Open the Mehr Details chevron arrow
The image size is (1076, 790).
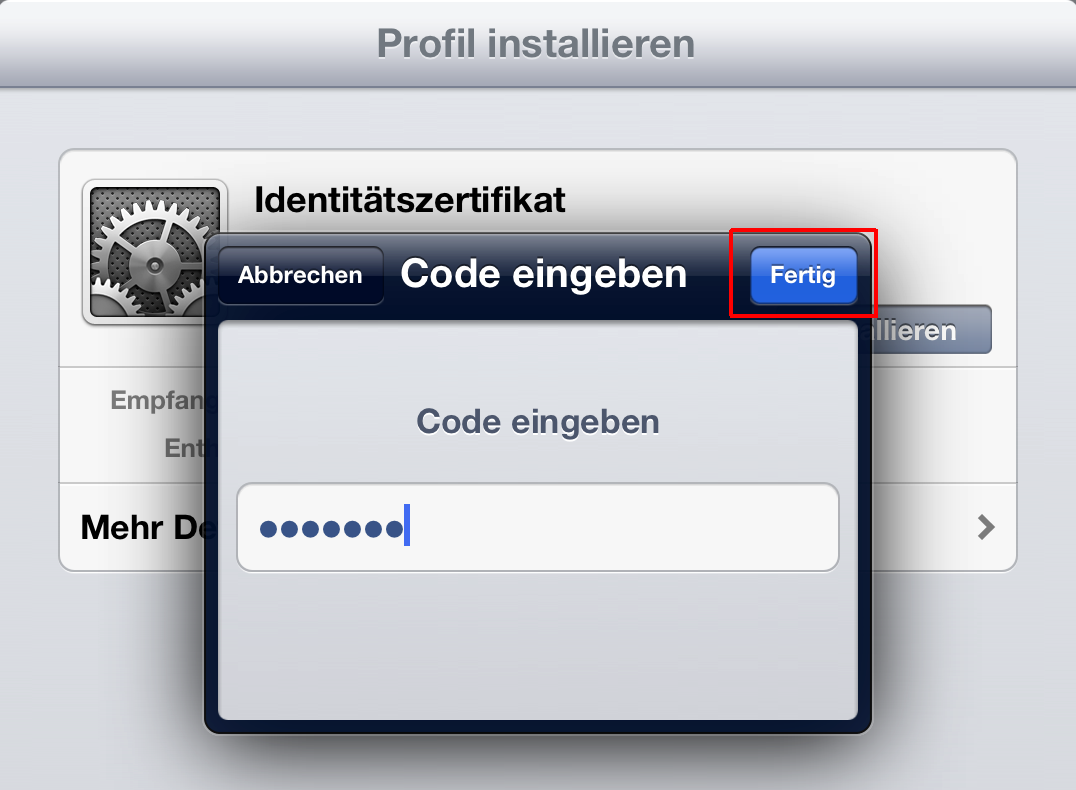tap(985, 527)
